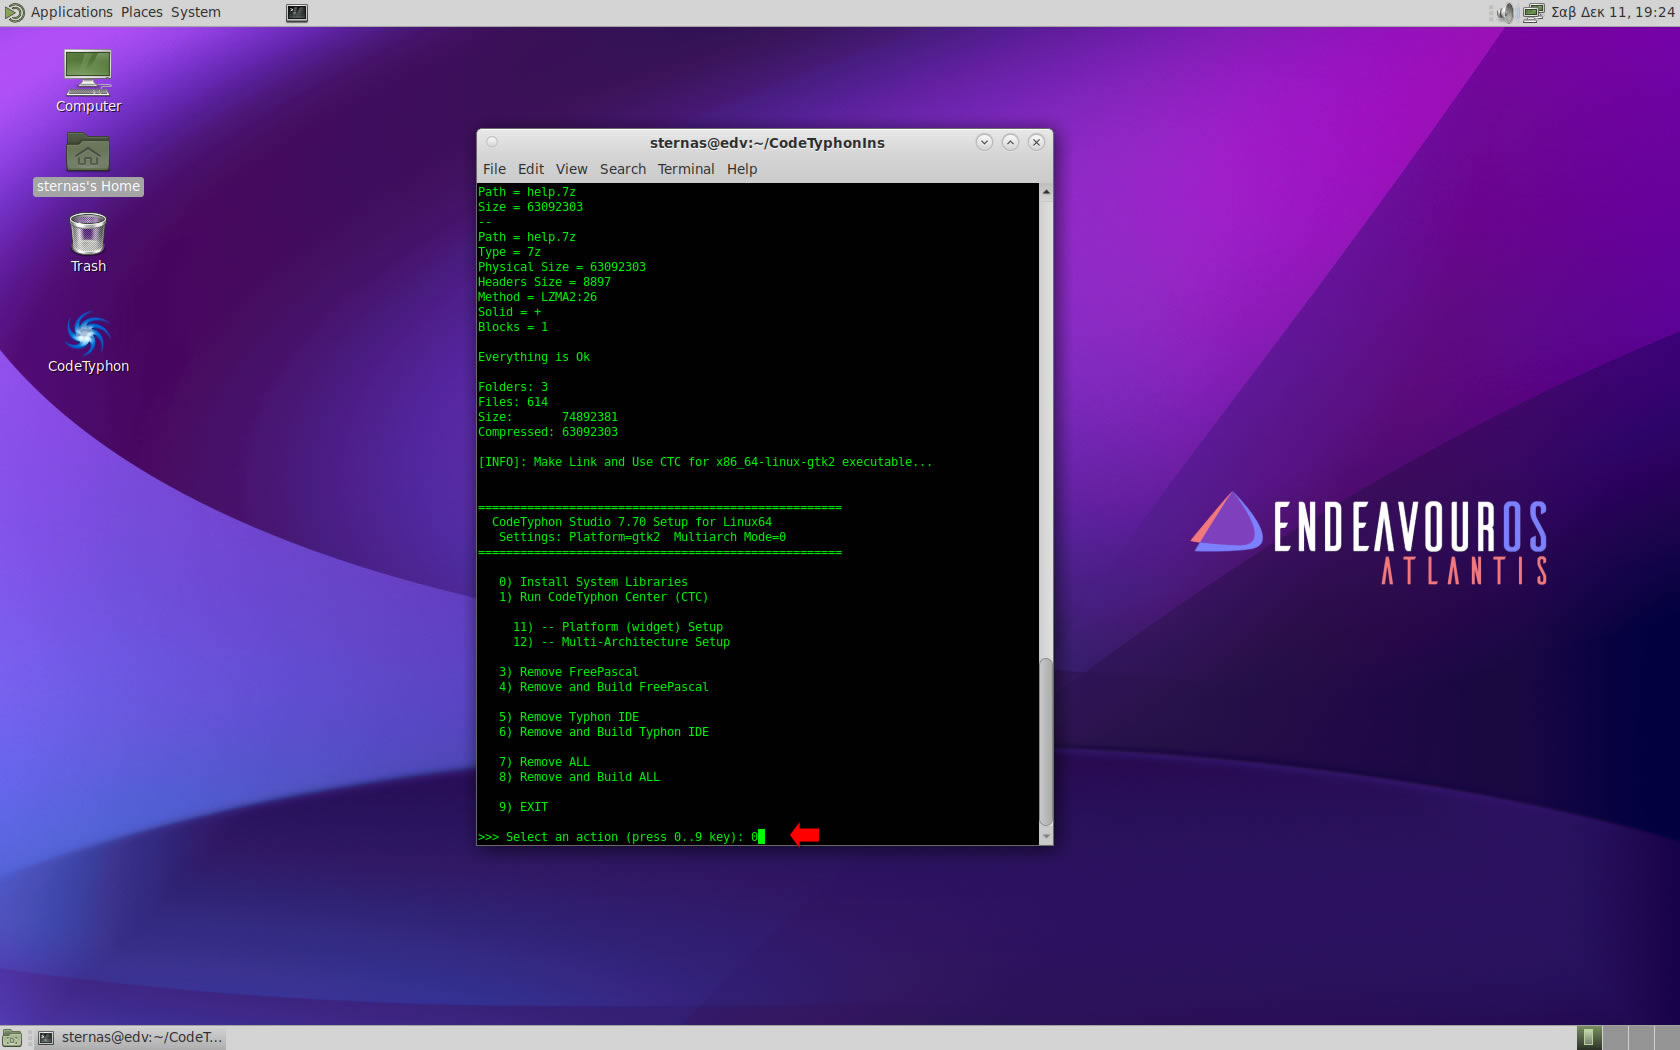Click '3) Remove FreePascal' line

pos(568,672)
